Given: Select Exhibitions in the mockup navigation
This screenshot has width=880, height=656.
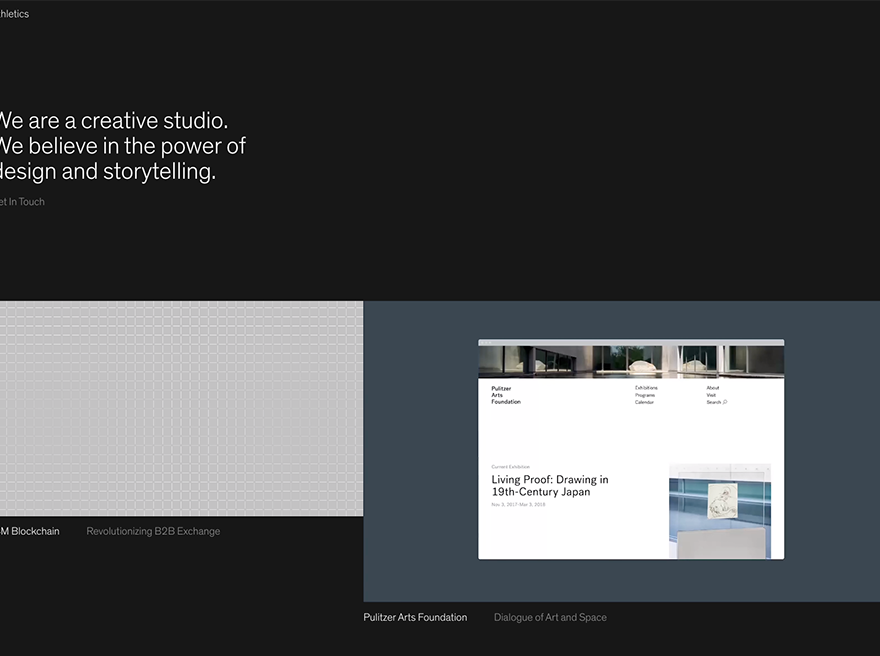Looking at the screenshot, I should [x=646, y=388].
